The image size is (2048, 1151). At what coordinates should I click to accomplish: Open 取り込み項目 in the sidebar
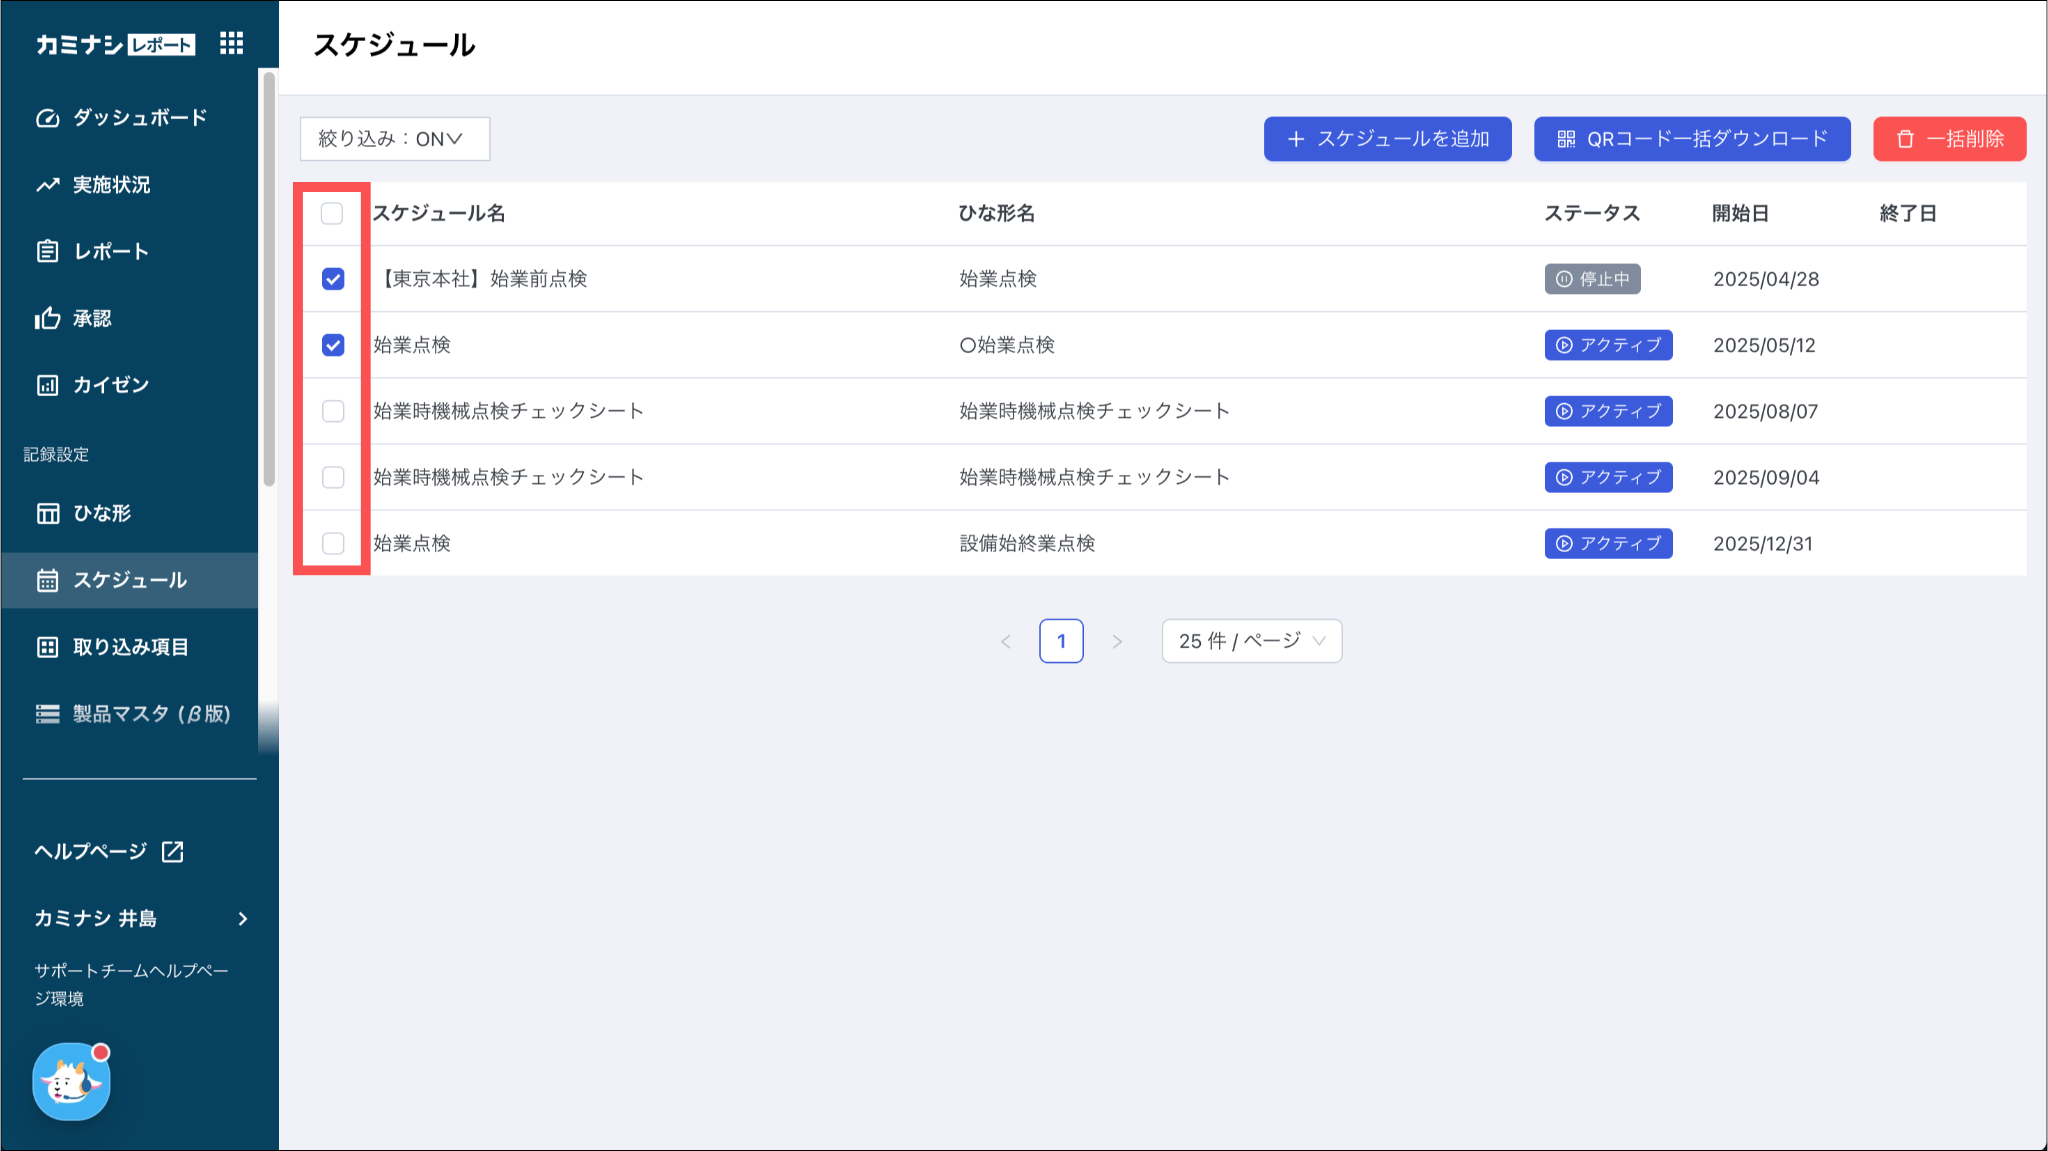pyautogui.click(x=130, y=647)
